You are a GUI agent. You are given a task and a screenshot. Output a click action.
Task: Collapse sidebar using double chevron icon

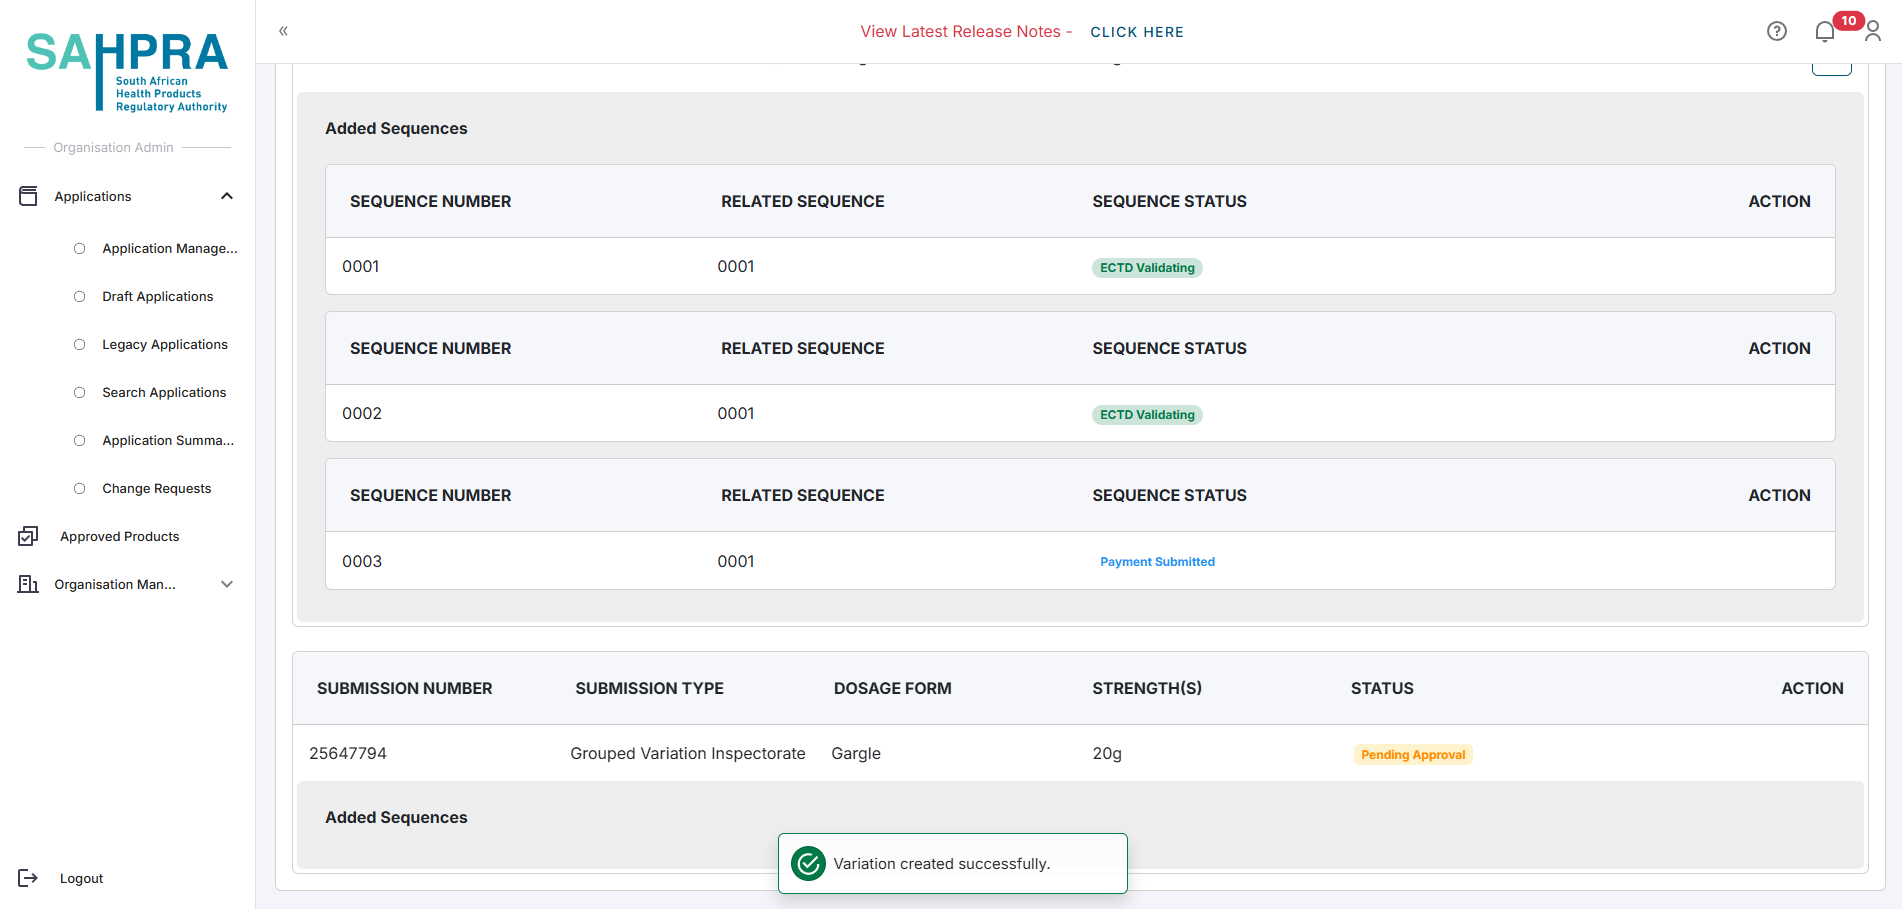coord(283,31)
